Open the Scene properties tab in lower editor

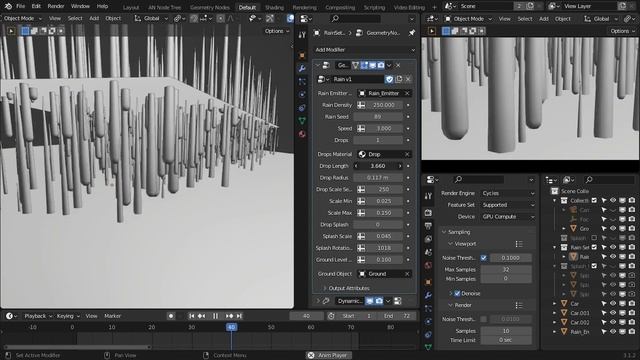point(428,252)
